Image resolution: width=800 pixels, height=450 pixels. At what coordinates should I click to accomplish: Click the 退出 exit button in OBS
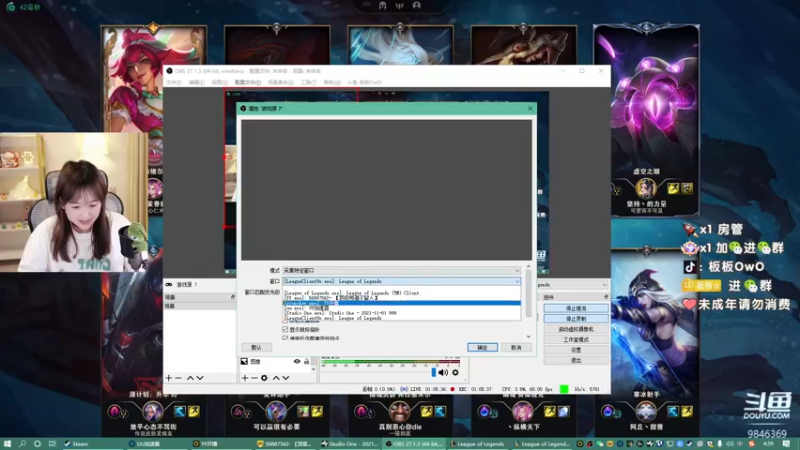click(576, 360)
